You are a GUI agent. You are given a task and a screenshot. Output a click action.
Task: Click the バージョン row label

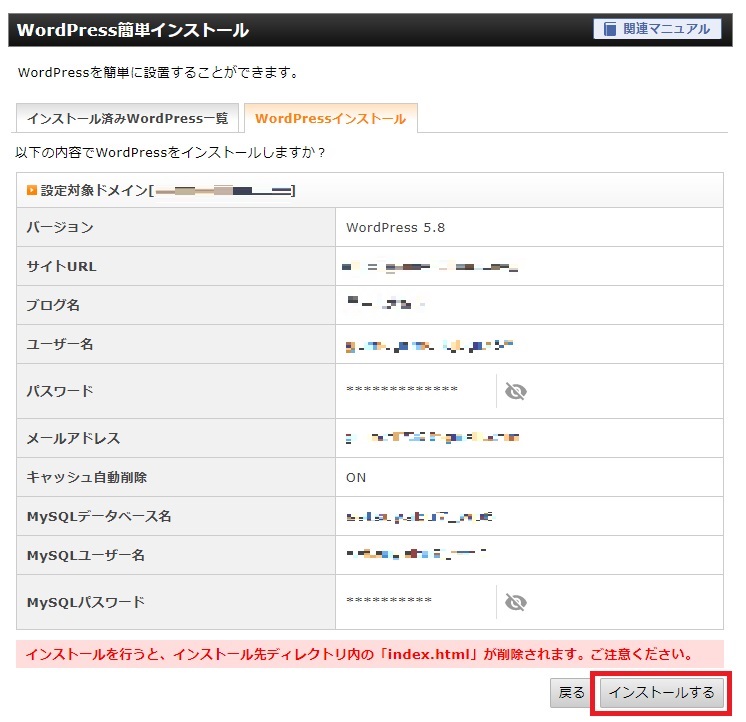(x=60, y=227)
